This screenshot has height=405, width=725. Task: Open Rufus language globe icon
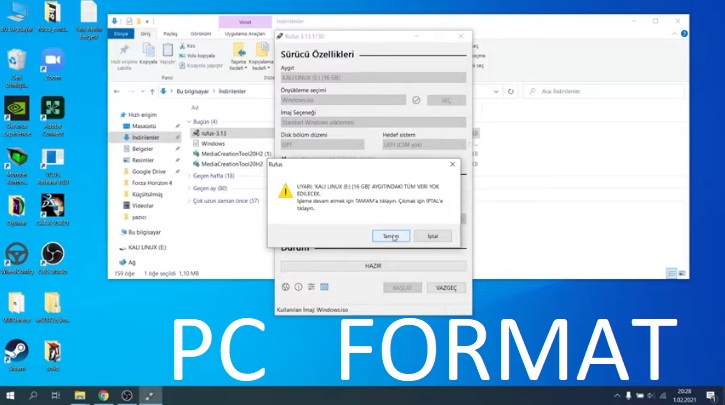click(286, 287)
